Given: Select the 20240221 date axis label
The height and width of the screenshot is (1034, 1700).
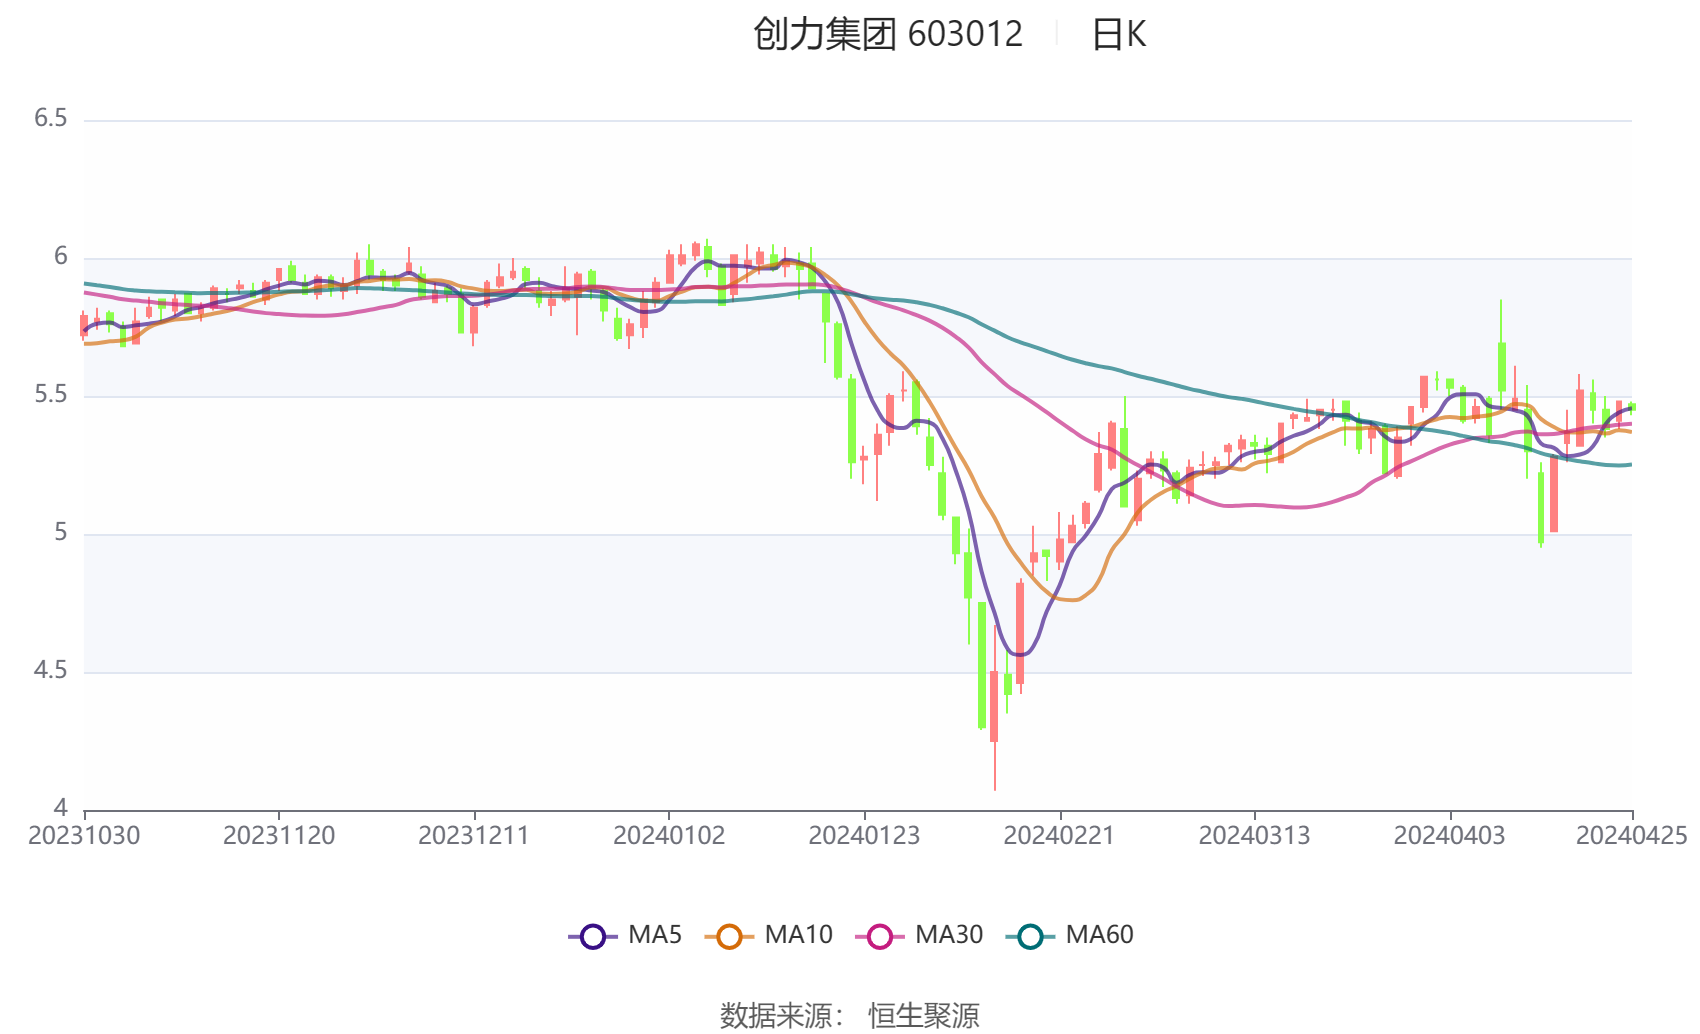Looking at the screenshot, I should coord(1059,836).
